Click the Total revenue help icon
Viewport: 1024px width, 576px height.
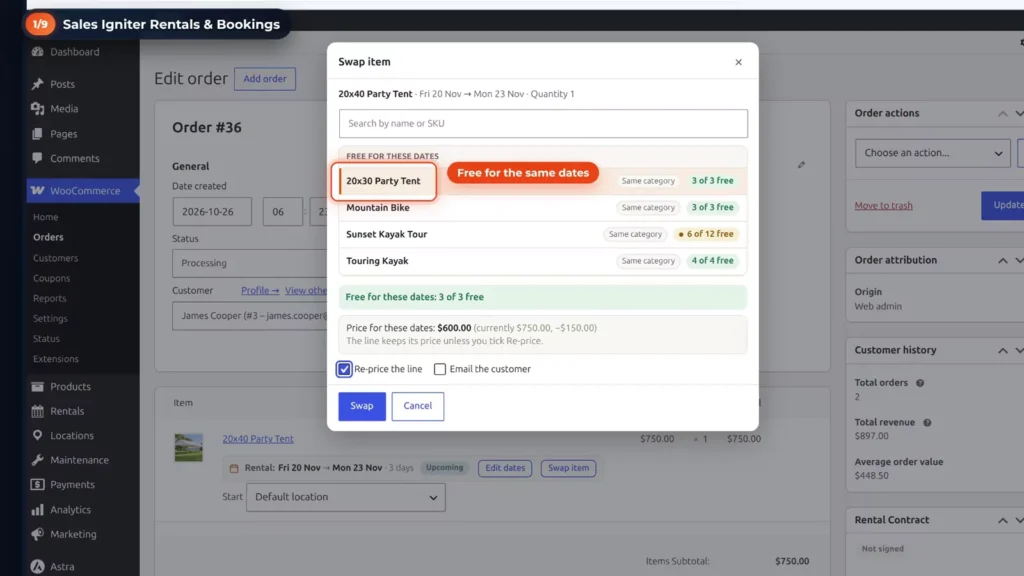tap(927, 423)
